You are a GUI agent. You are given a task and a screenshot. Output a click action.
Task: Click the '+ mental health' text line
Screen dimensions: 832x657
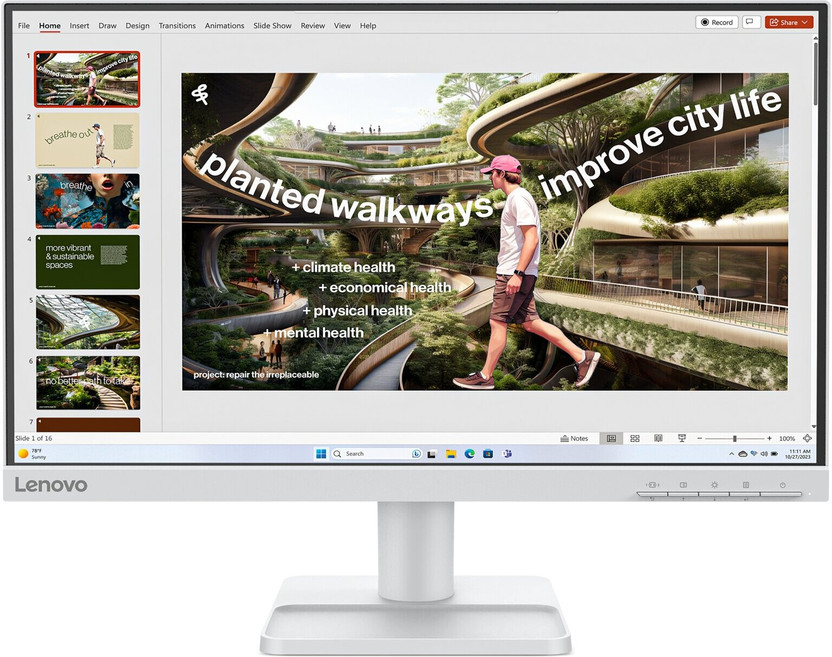point(314,333)
